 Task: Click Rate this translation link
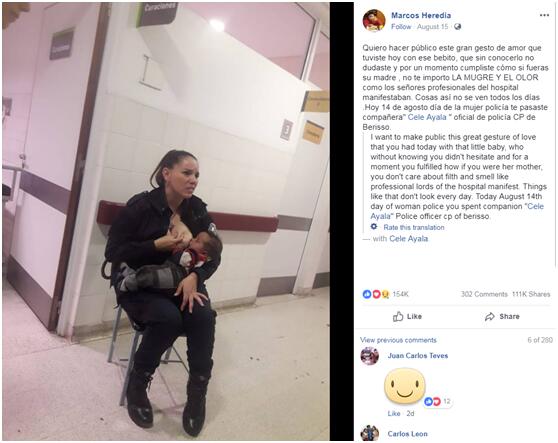414,227
